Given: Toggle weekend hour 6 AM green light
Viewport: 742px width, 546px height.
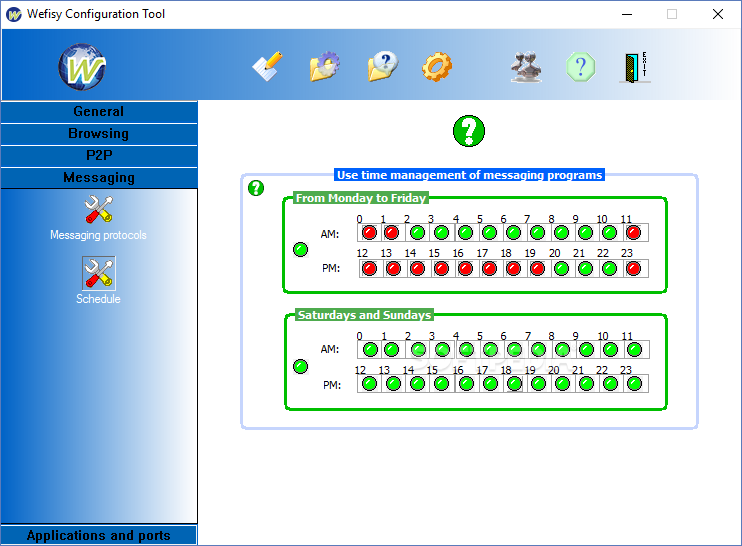Looking at the screenshot, I should click(514, 350).
